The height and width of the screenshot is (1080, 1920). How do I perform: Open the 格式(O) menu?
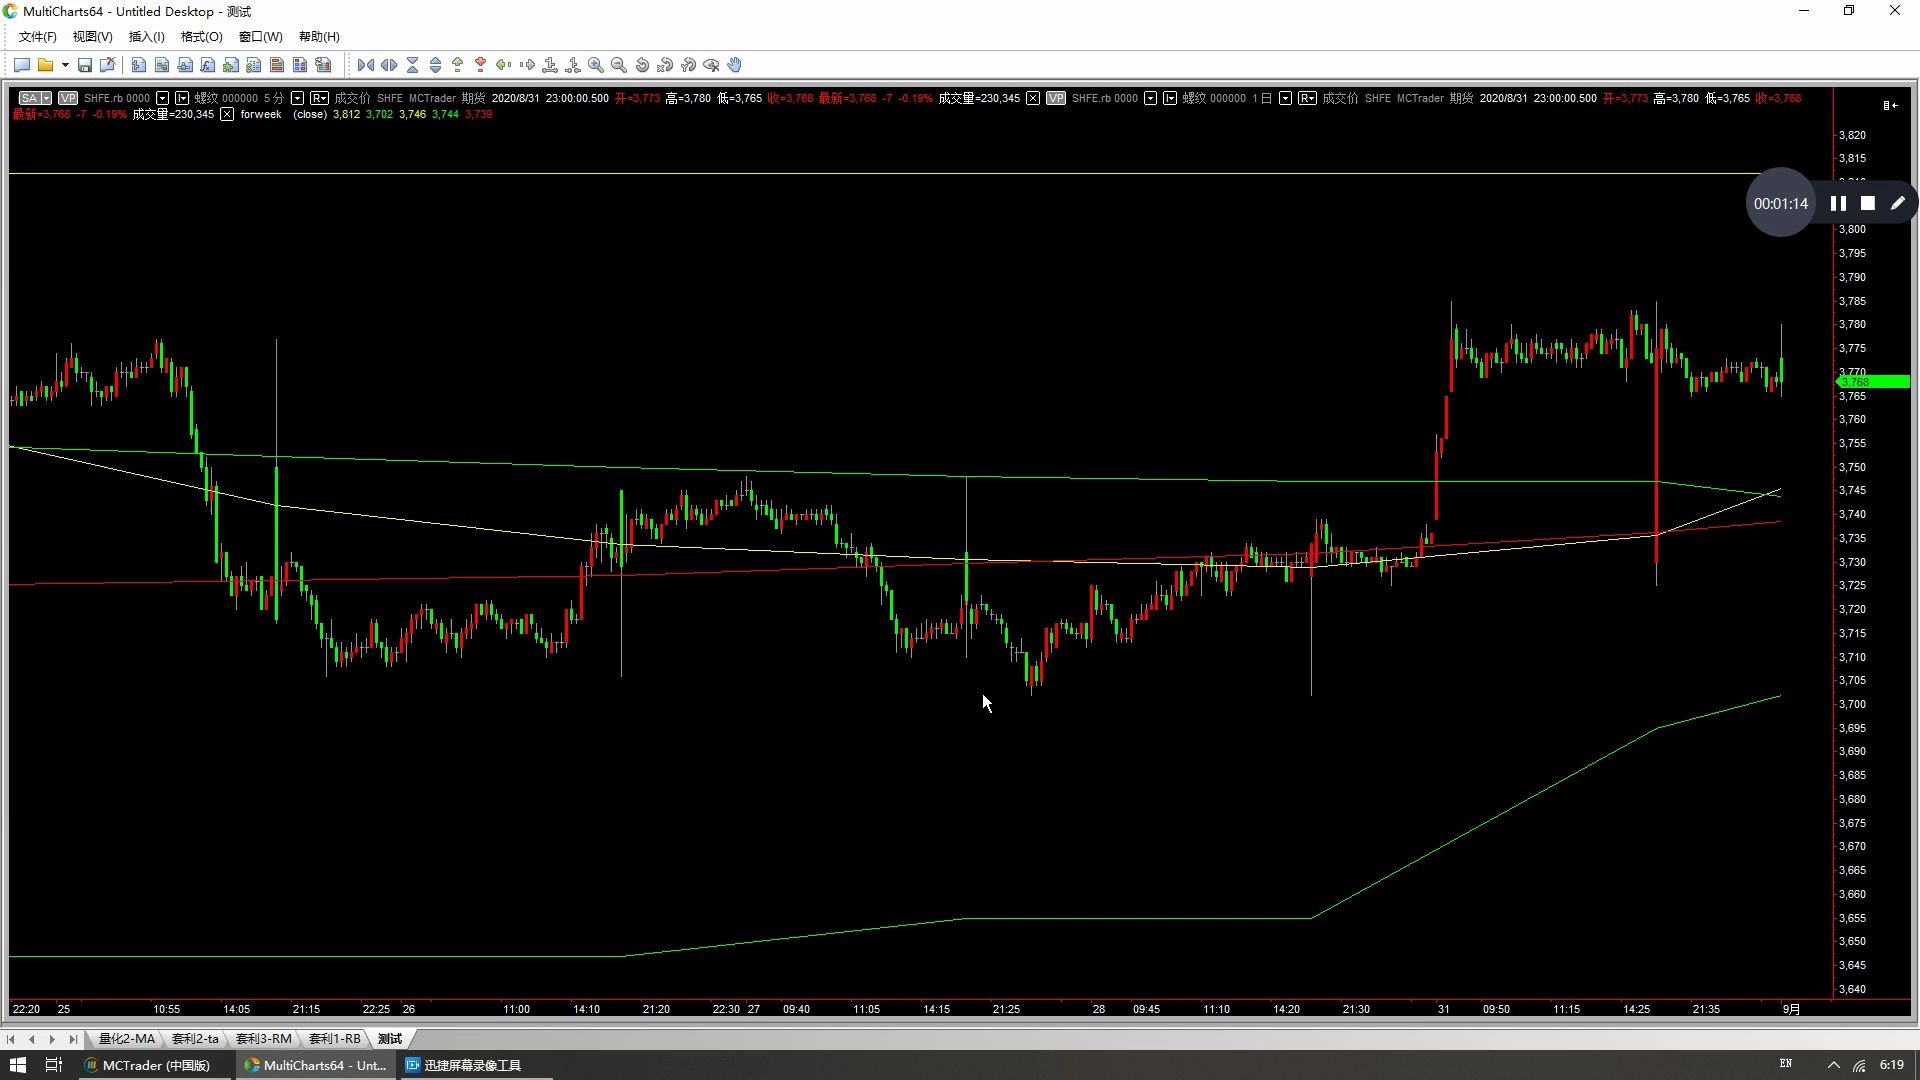201,37
